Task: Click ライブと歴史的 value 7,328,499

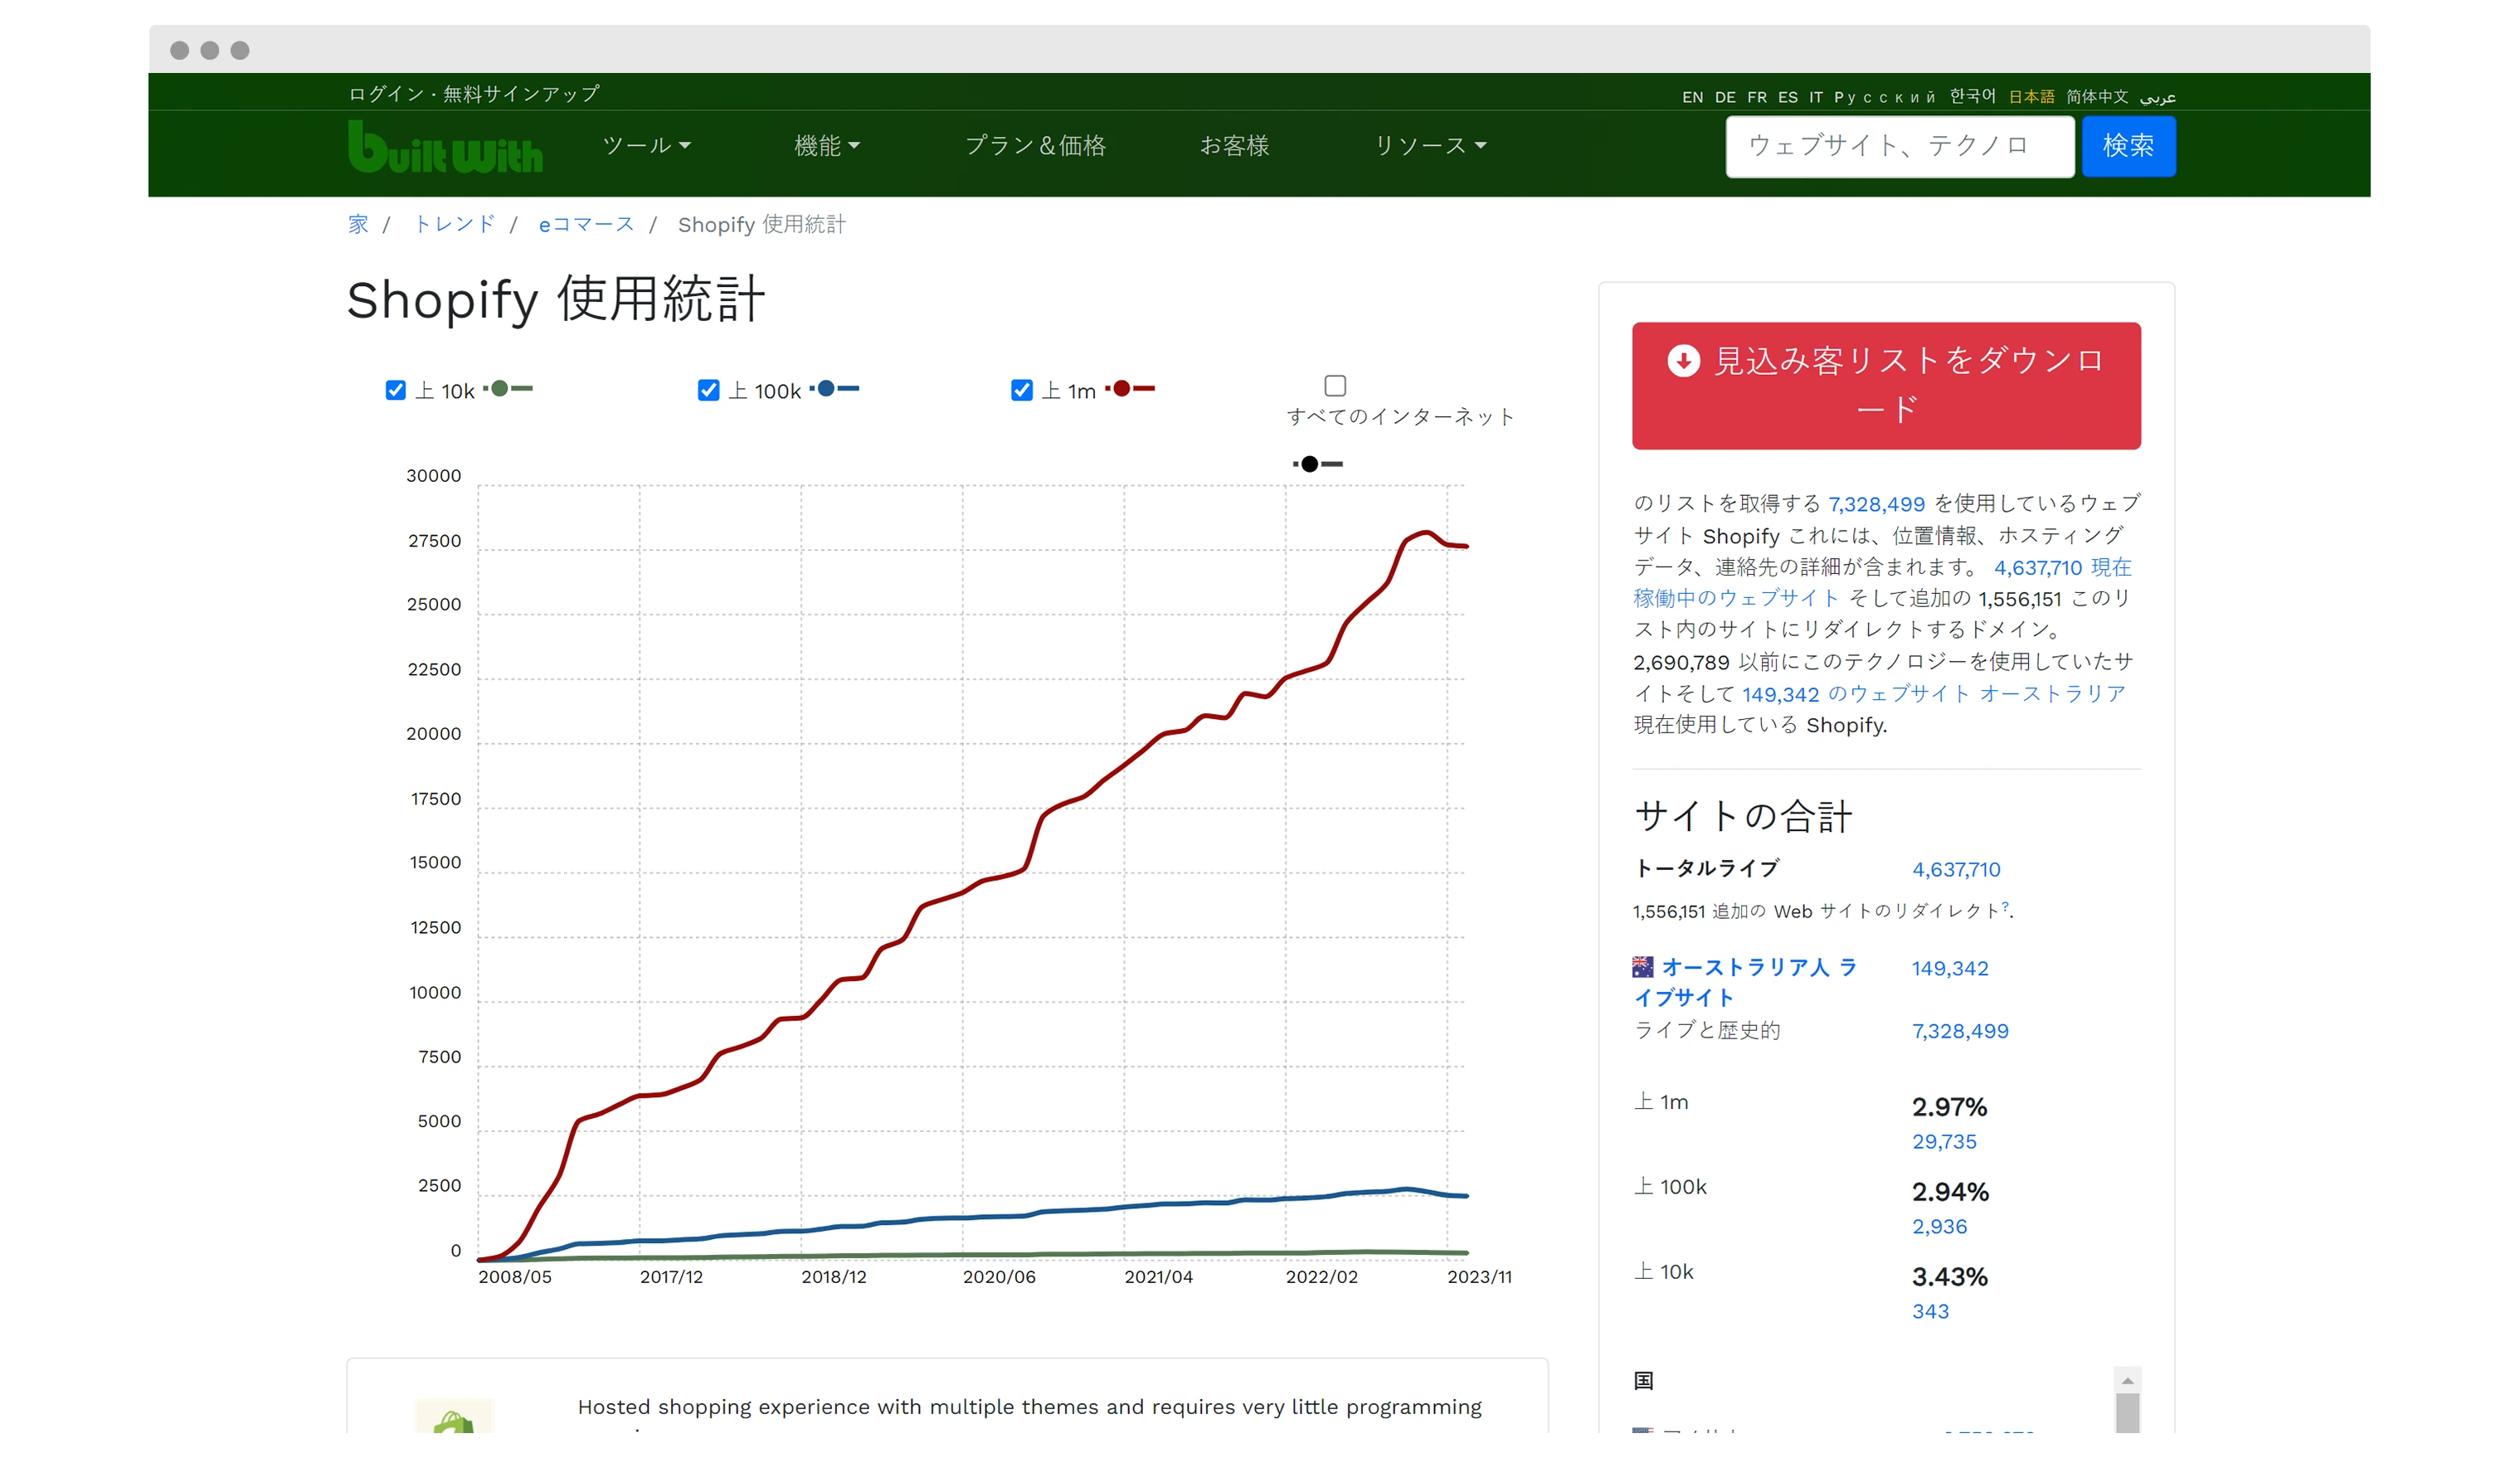Action: coord(1960,1031)
